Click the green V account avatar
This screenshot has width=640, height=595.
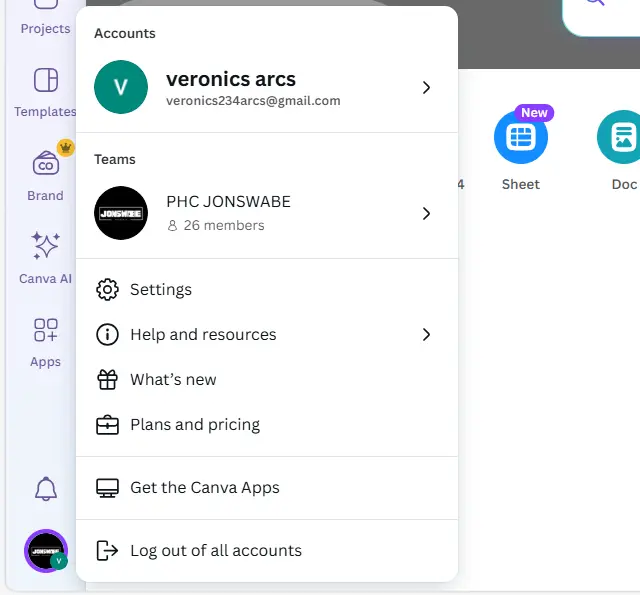point(121,87)
